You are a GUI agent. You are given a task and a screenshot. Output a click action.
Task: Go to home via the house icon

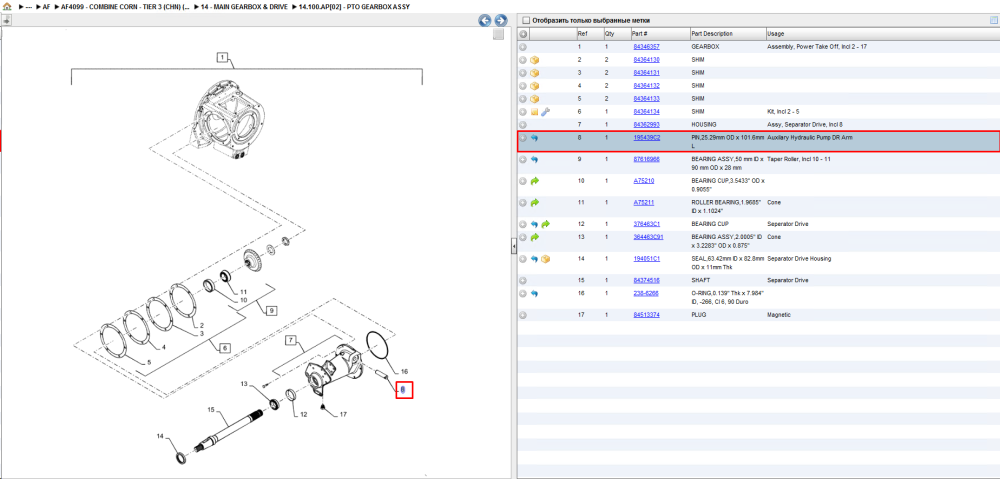point(6,6)
